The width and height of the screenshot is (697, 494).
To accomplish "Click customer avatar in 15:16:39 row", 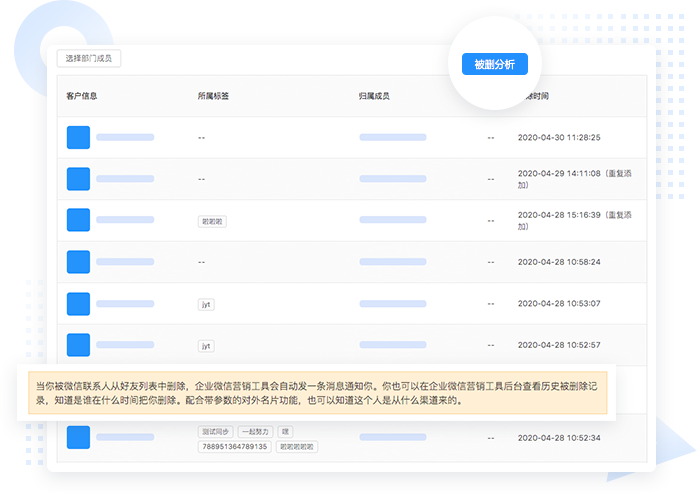I will (x=78, y=220).
